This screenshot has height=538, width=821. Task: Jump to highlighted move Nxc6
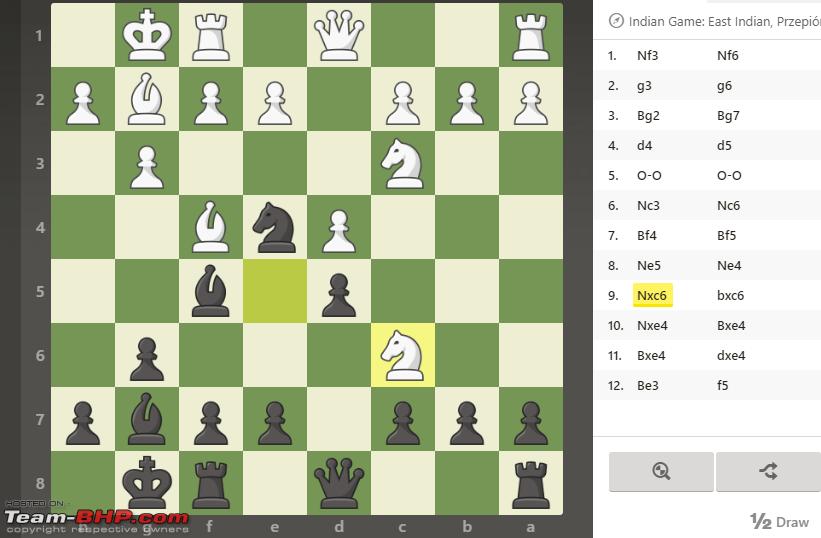tap(652, 296)
